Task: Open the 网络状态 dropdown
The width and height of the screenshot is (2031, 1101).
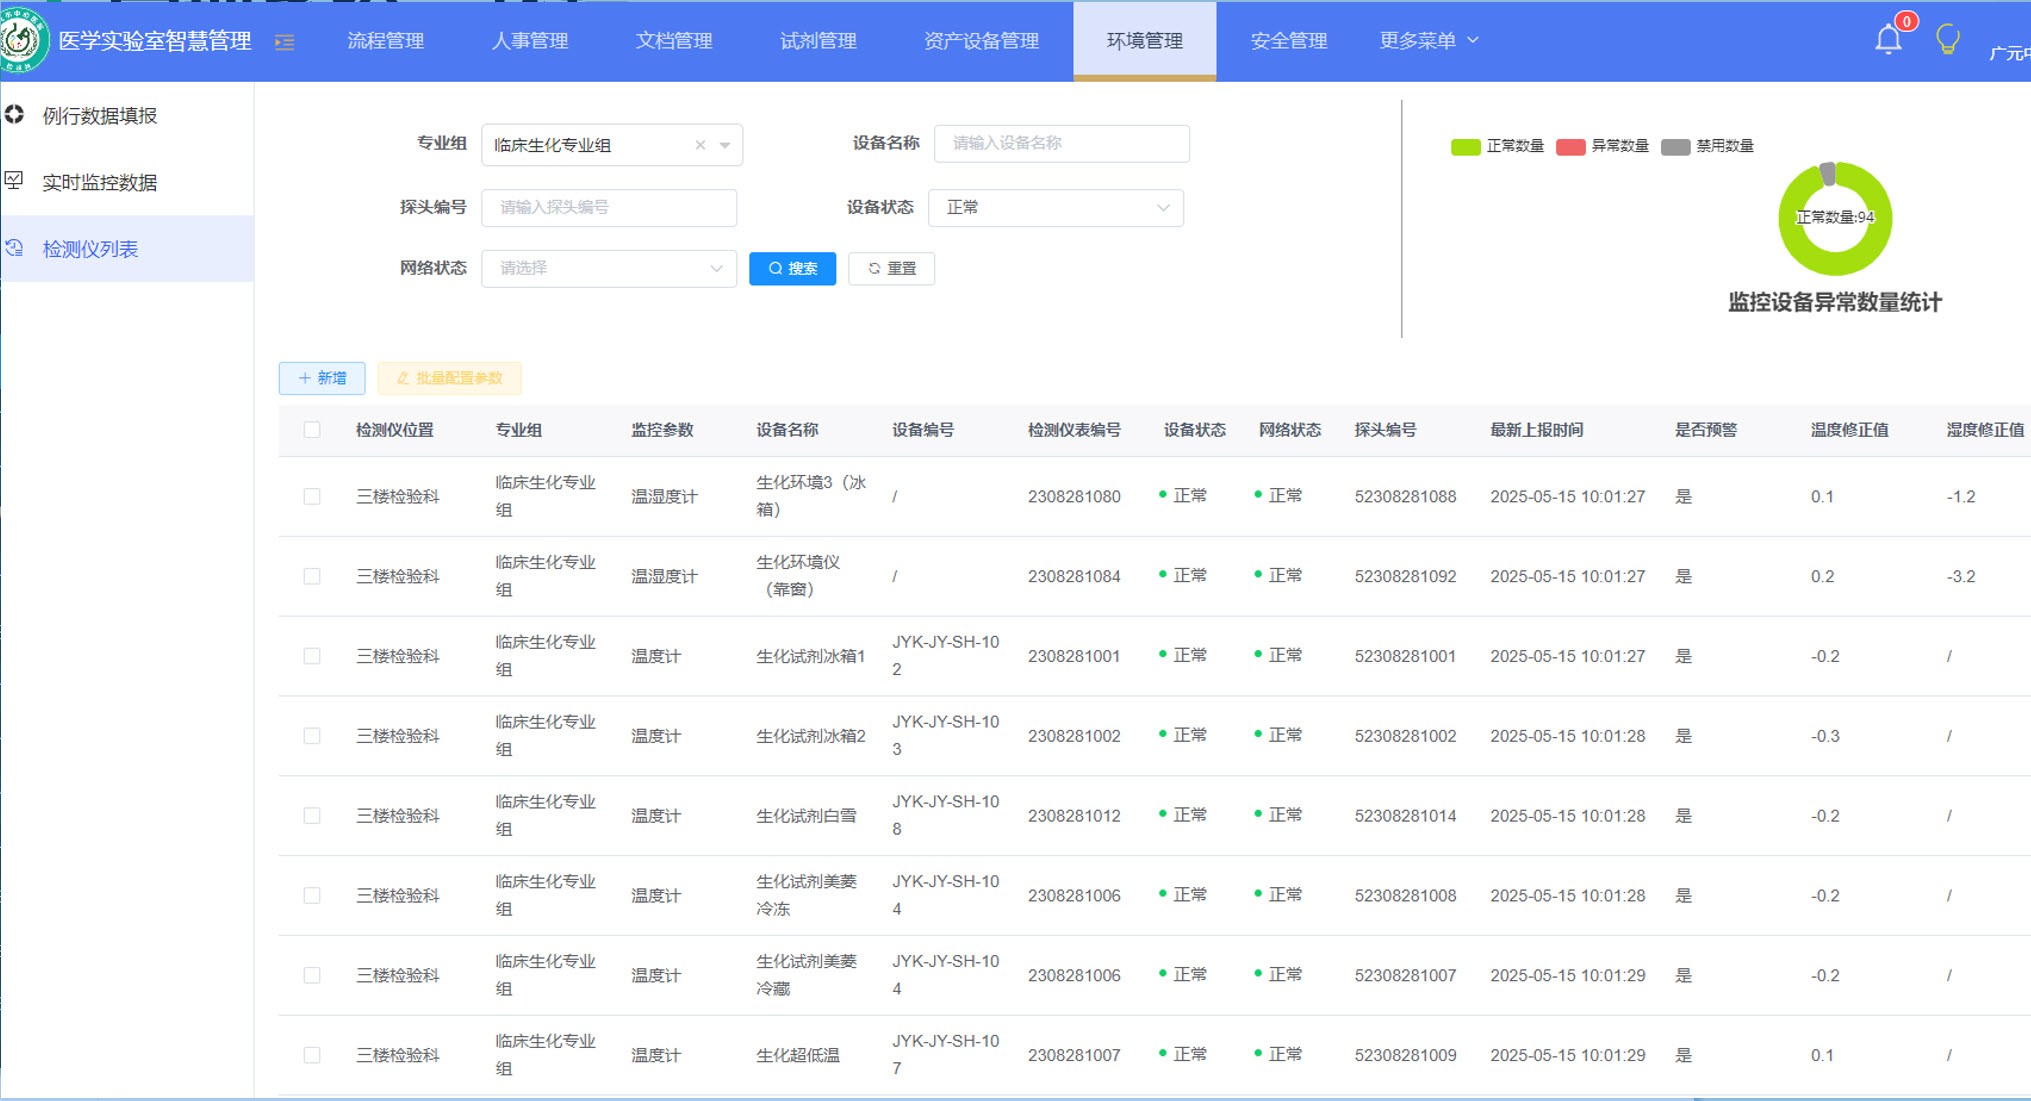Action: tap(608, 268)
